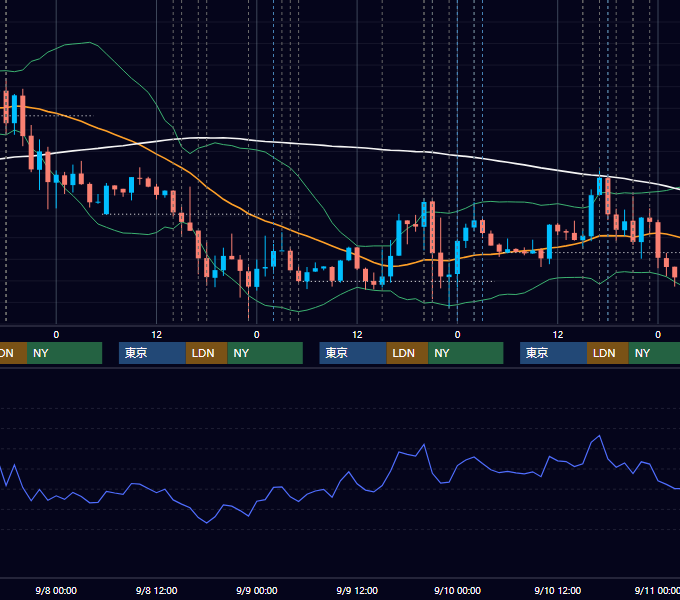
Task: Click the NY session block after 9/8 LDN
Action: click(x=265, y=353)
